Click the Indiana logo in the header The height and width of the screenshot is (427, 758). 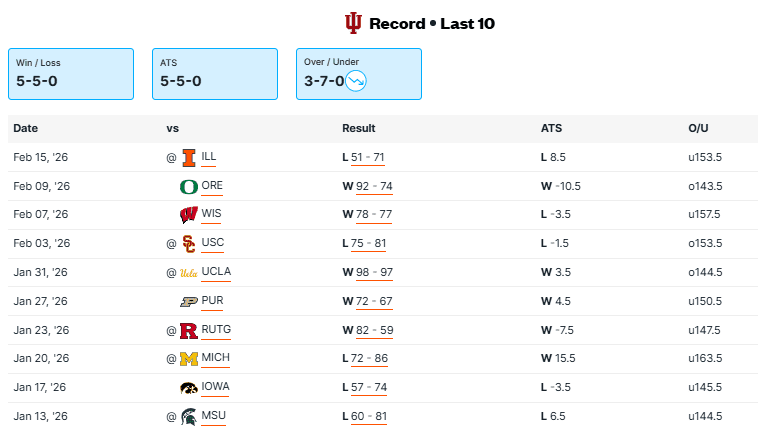point(353,23)
